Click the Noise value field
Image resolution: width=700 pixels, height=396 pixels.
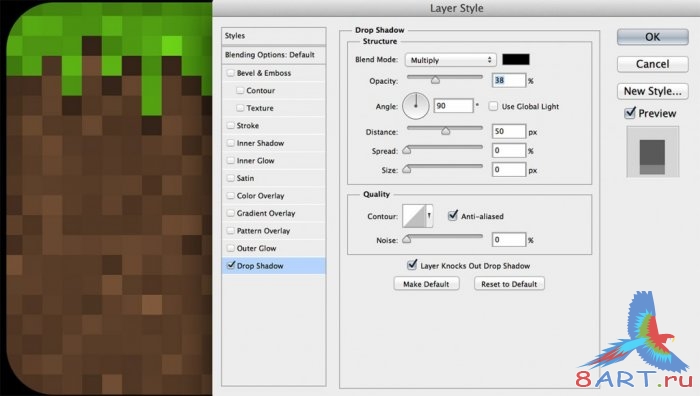click(x=508, y=240)
